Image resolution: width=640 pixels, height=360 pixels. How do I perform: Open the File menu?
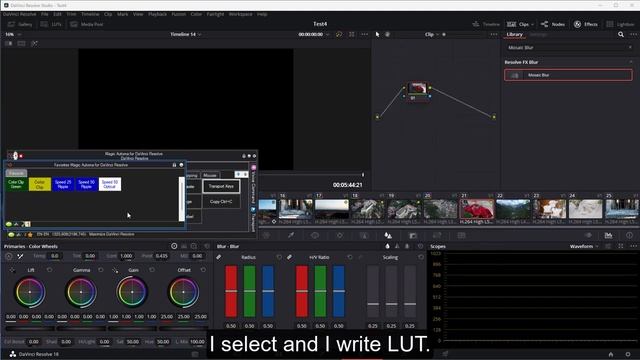[44, 14]
